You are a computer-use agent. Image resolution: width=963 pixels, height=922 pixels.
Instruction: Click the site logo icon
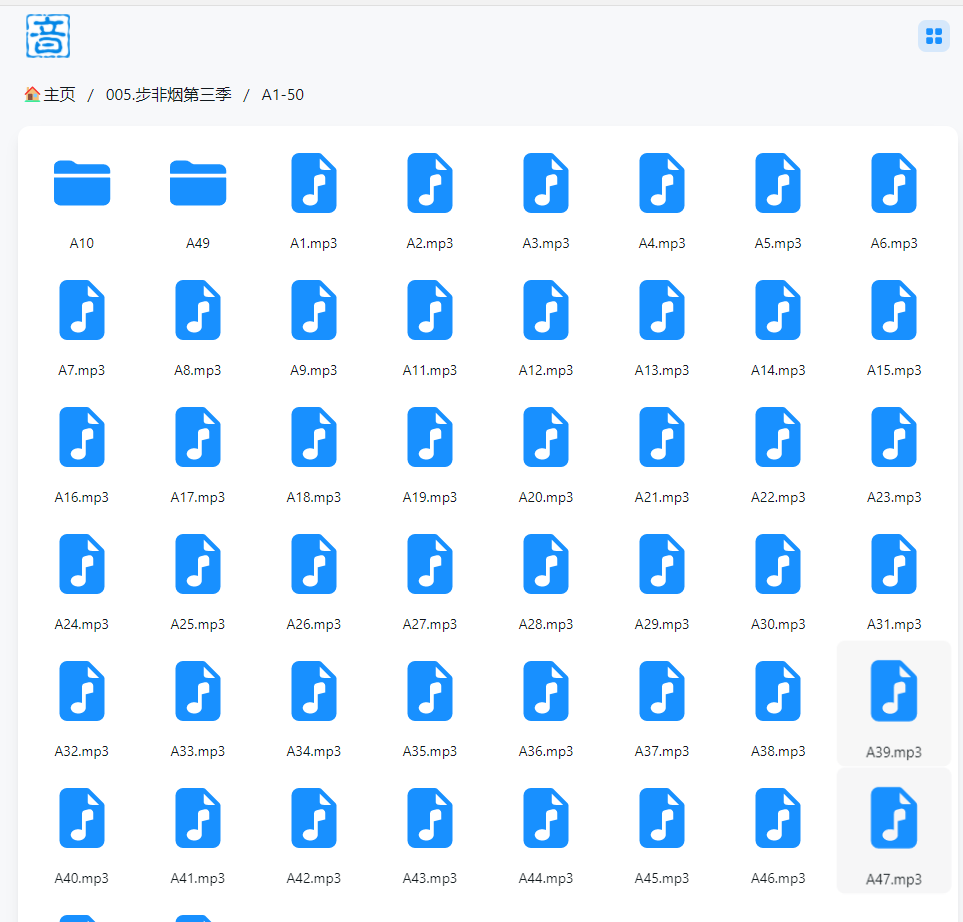[48, 36]
